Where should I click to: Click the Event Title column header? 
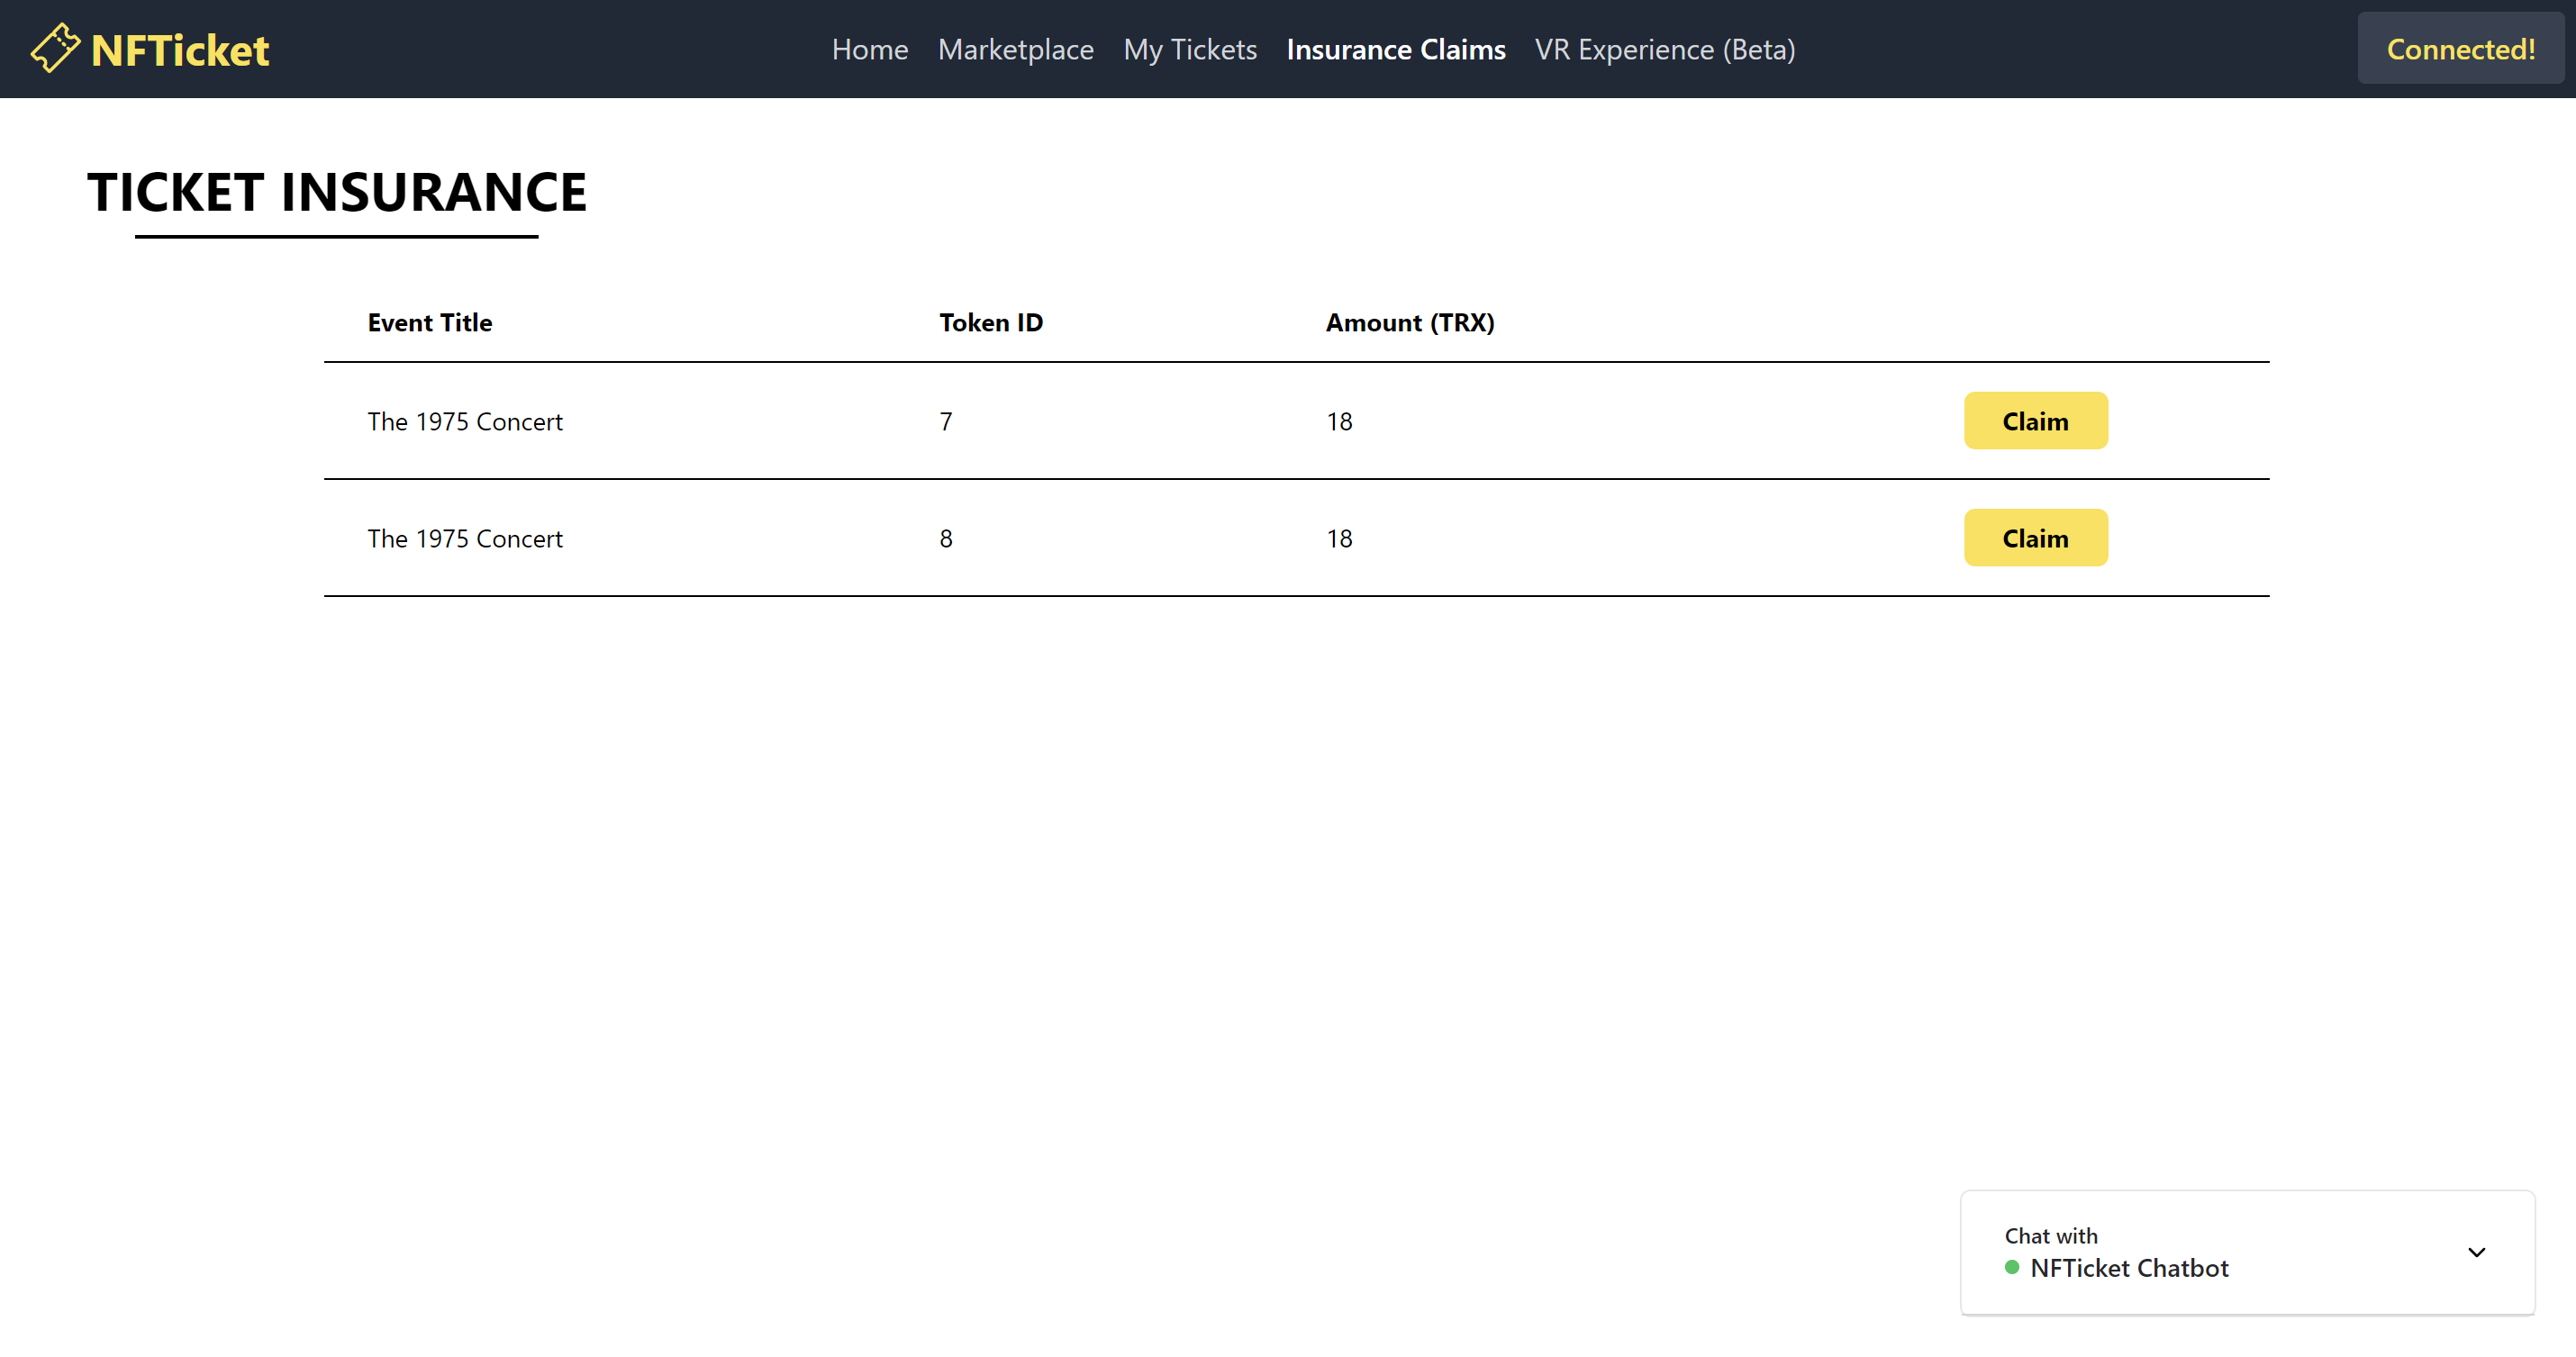[429, 322]
